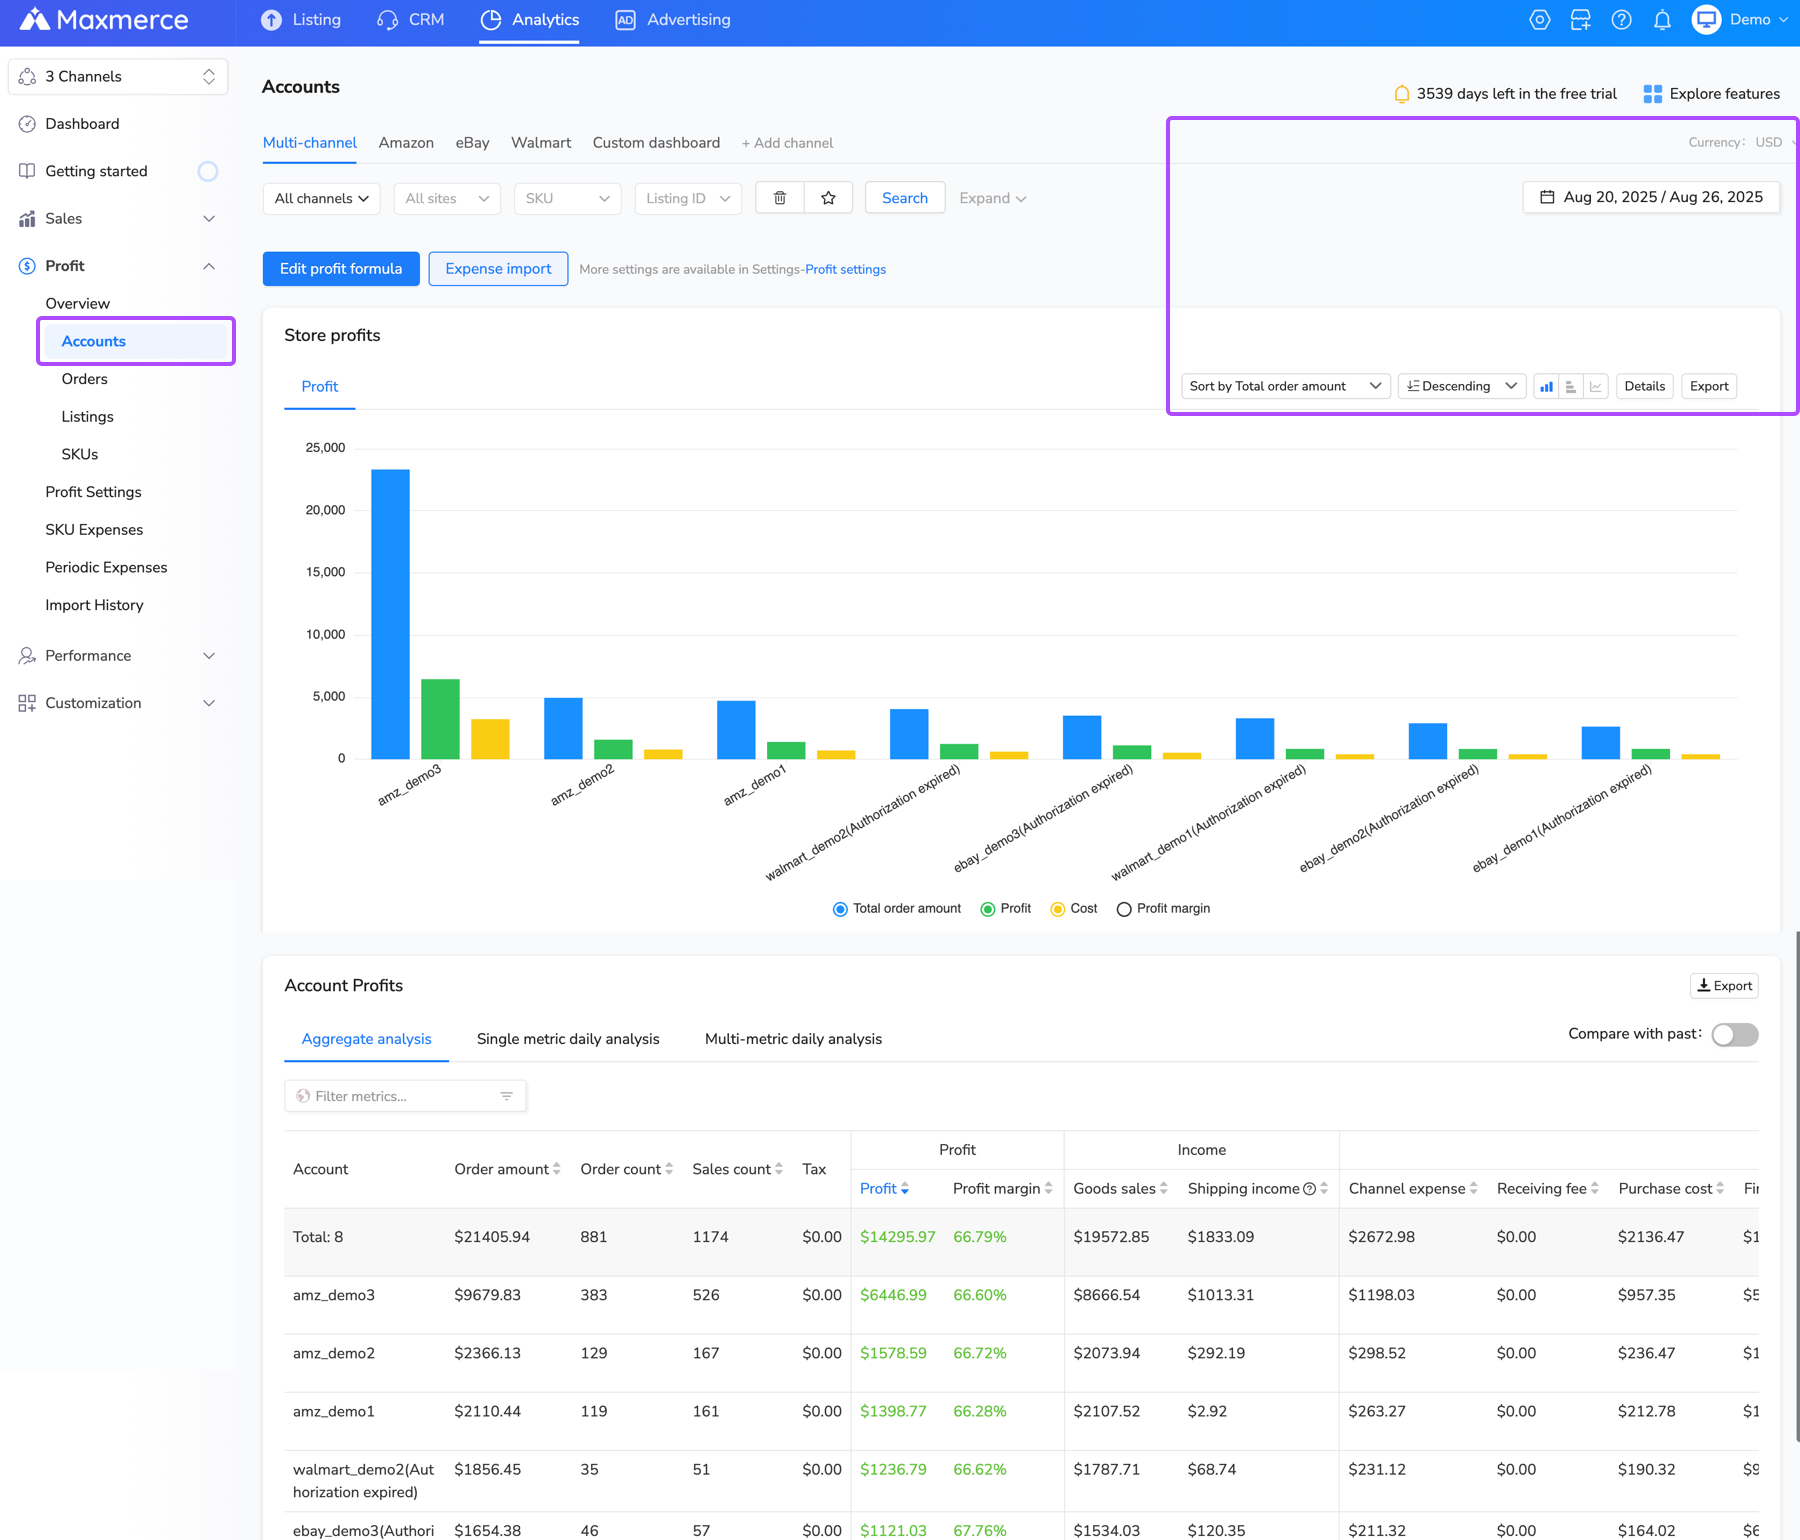Open the date range picker field

tap(1651, 197)
